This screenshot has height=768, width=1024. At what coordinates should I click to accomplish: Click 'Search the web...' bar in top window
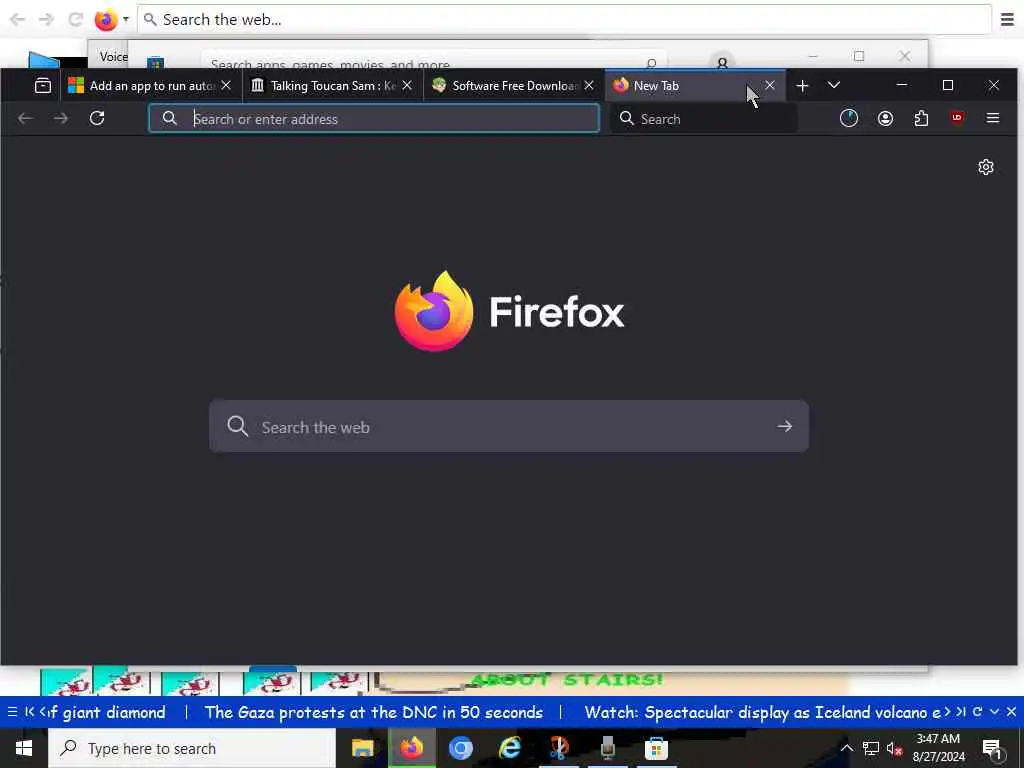tap(564, 20)
